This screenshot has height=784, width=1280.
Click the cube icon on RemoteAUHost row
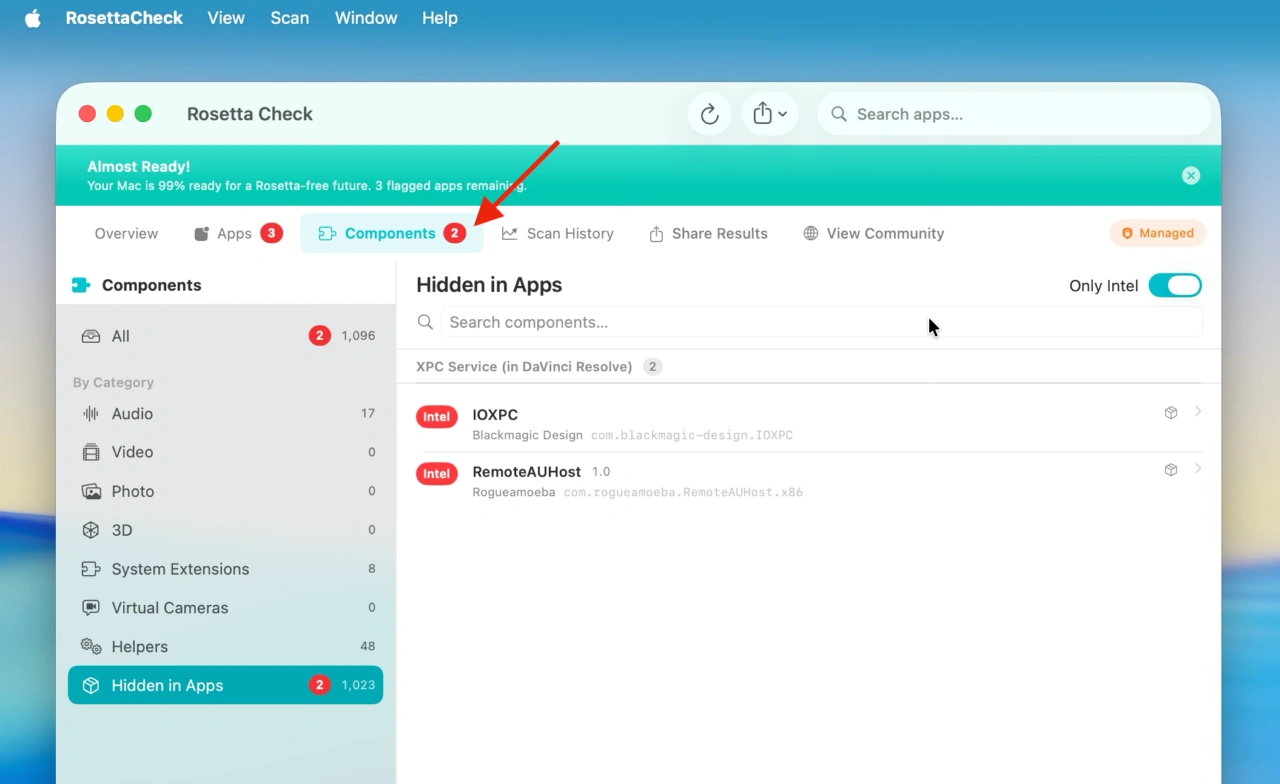coord(1171,470)
